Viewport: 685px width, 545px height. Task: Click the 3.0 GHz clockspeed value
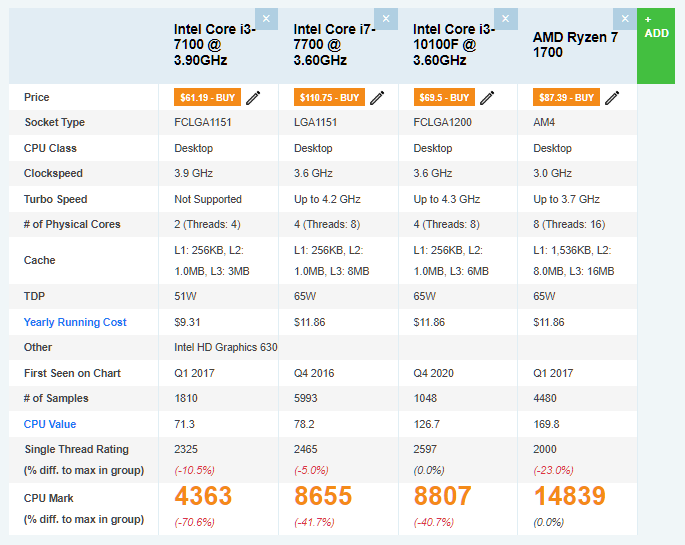coord(553,173)
